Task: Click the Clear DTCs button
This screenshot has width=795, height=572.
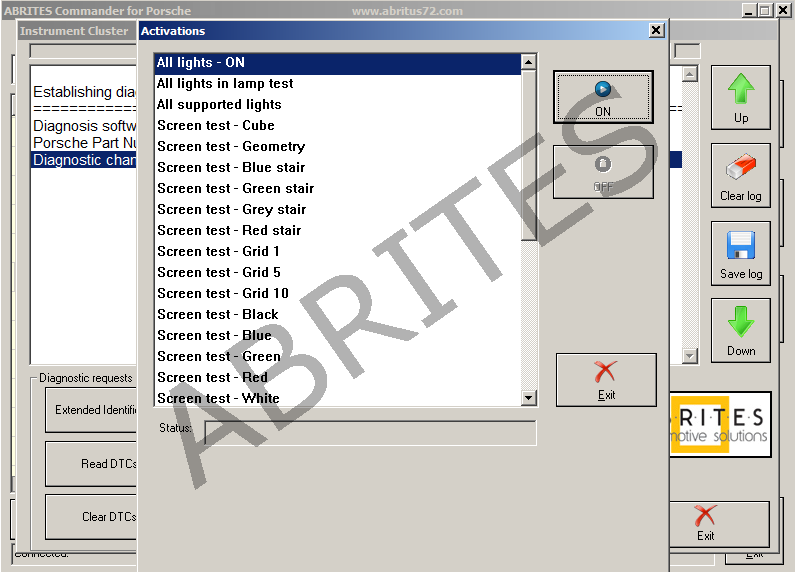Action: 91,517
